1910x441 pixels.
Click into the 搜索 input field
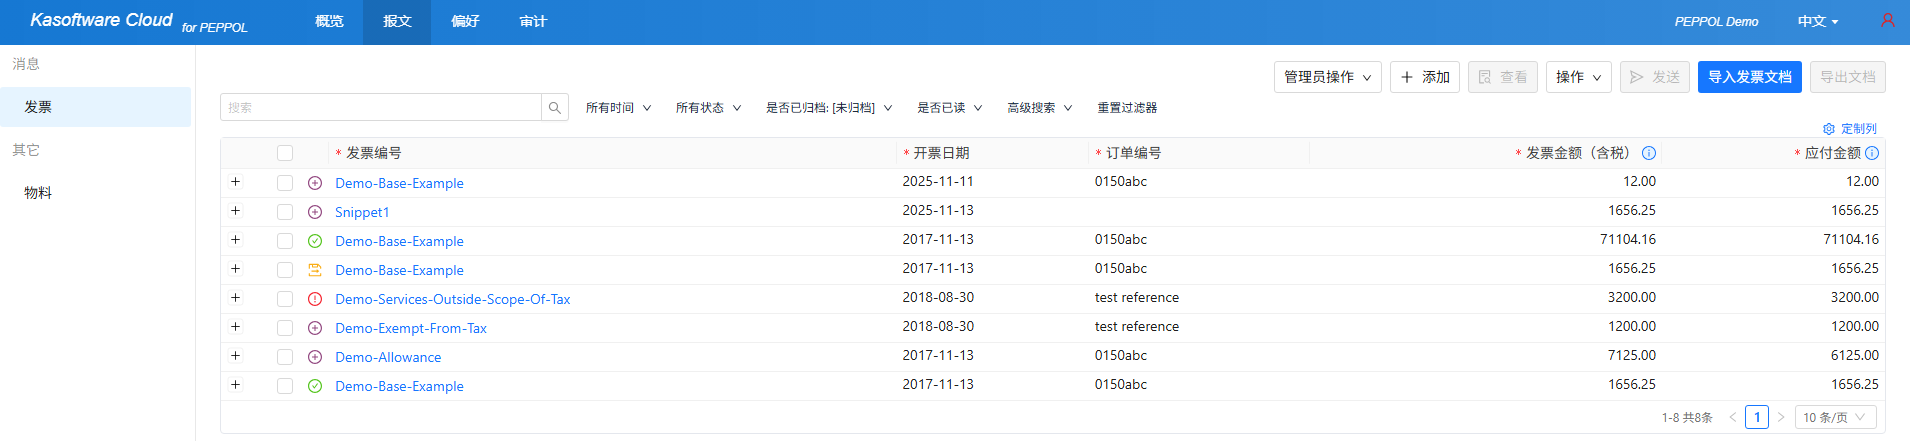[380, 108]
